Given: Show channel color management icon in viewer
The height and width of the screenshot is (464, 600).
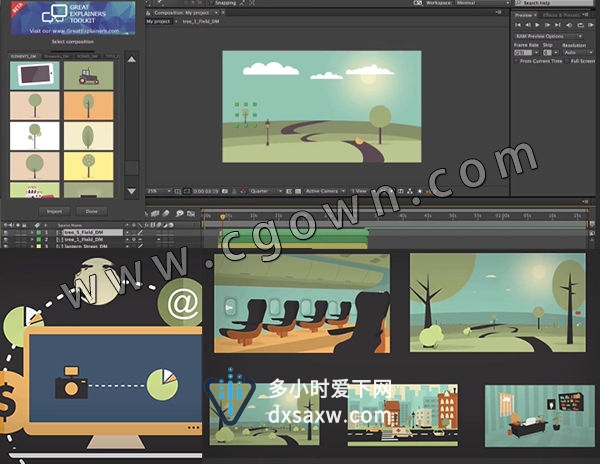Looking at the screenshot, I should tap(243, 191).
